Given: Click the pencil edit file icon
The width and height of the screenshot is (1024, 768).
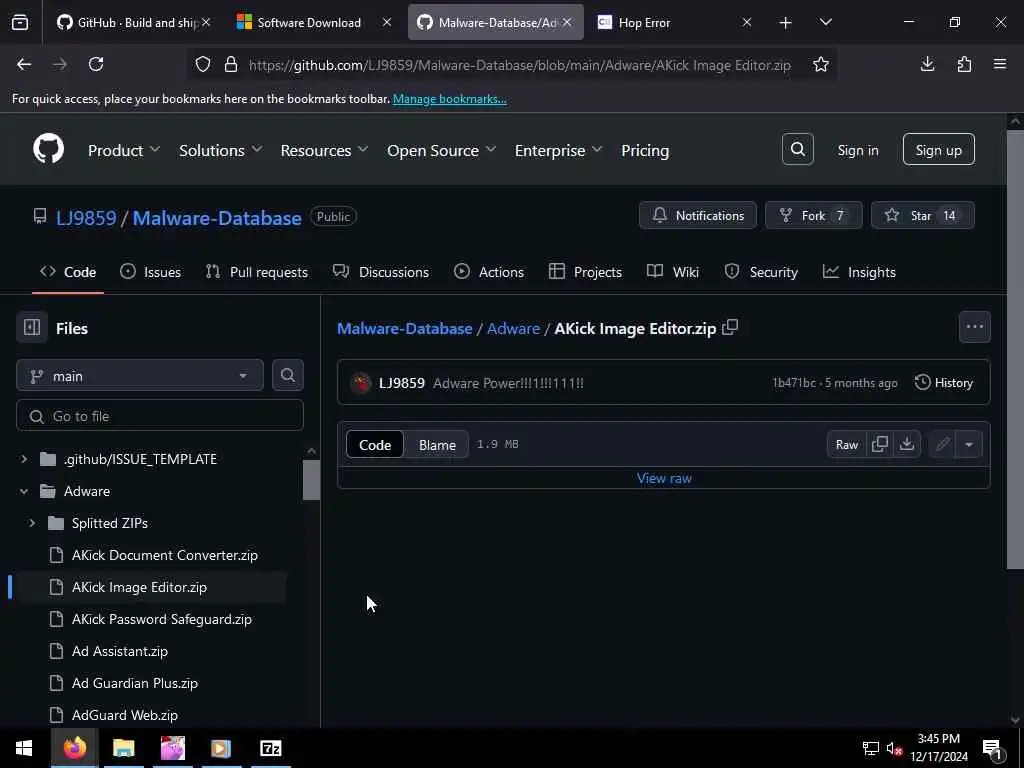Looking at the screenshot, I should 942,445.
